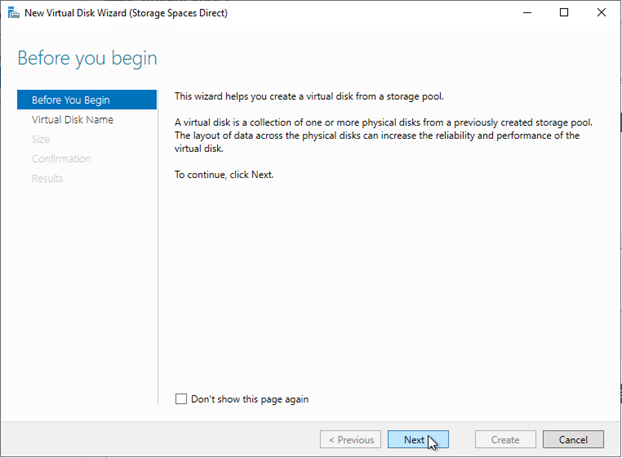Screen dimensions: 622x458
Task: Select the Results step in the sidebar
Action: tap(47, 178)
